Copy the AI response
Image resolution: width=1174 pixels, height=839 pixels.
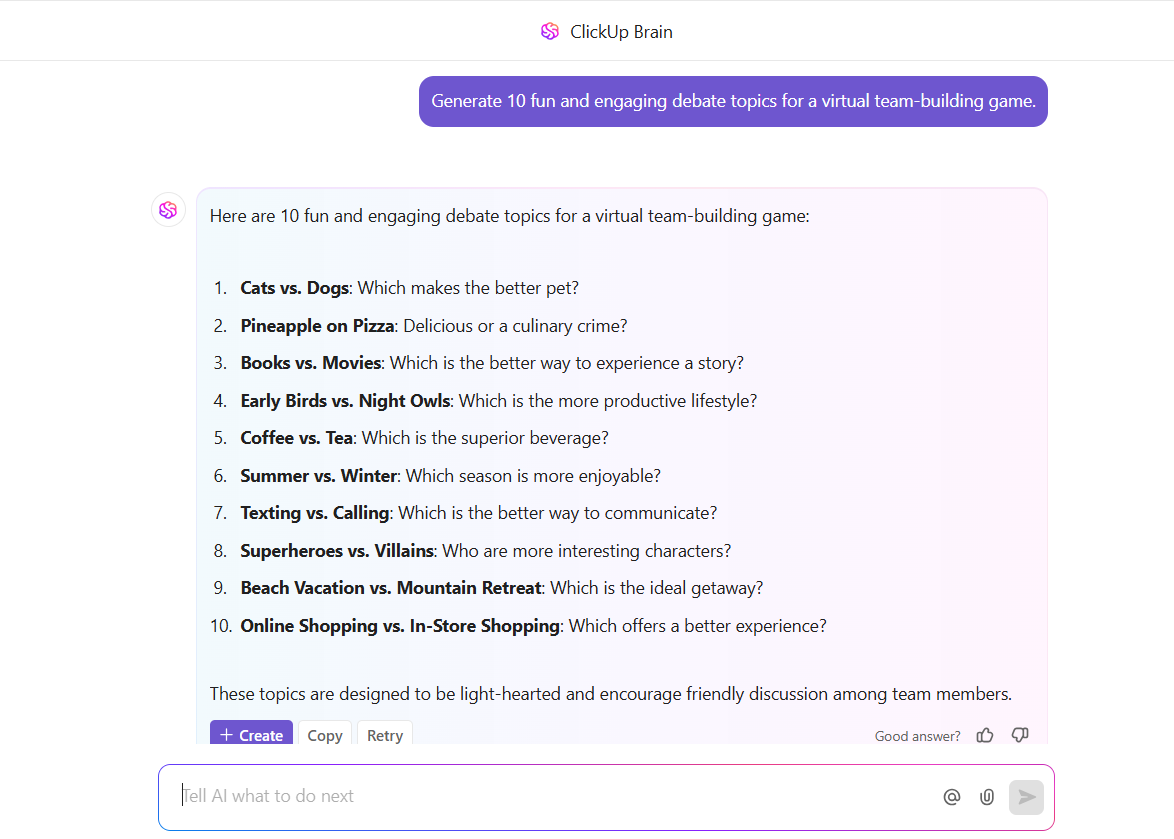[x=325, y=735]
